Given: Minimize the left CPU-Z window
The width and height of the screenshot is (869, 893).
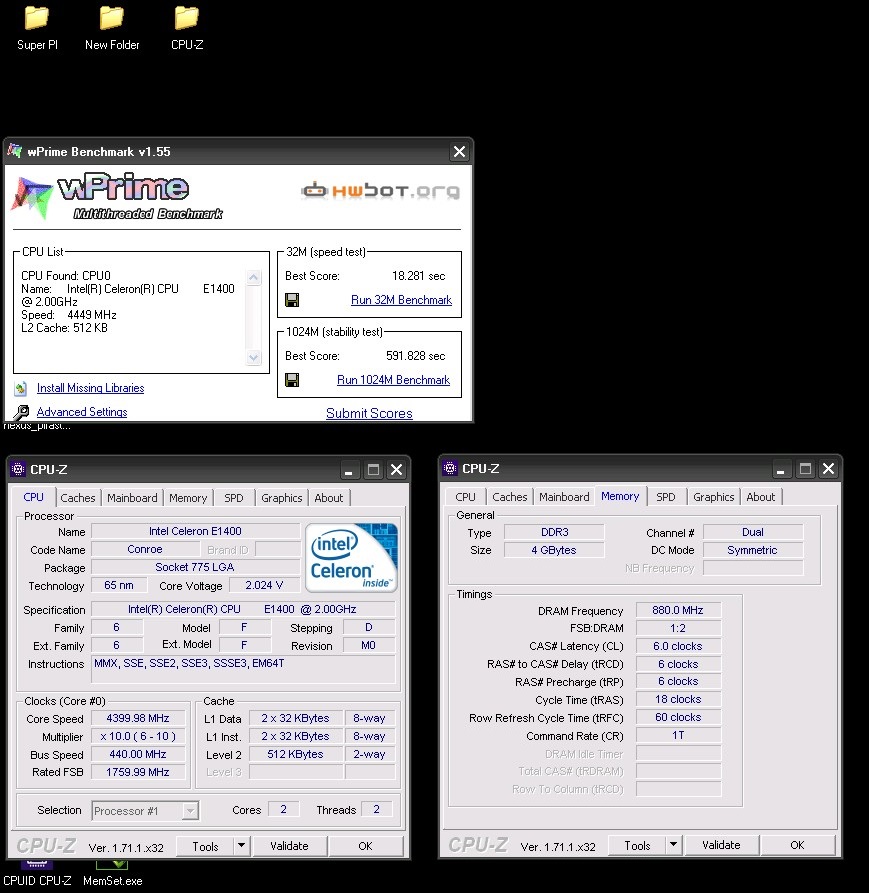Looking at the screenshot, I should coord(349,470).
